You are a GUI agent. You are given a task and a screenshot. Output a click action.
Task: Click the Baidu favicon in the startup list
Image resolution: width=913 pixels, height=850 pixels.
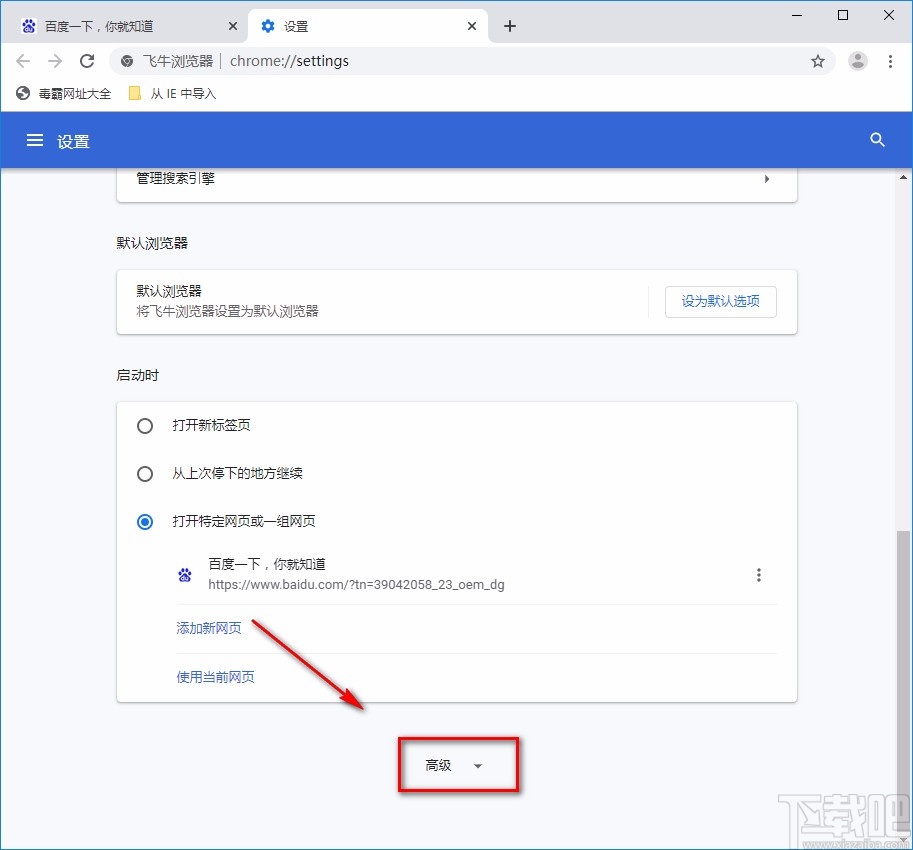pos(184,574)
